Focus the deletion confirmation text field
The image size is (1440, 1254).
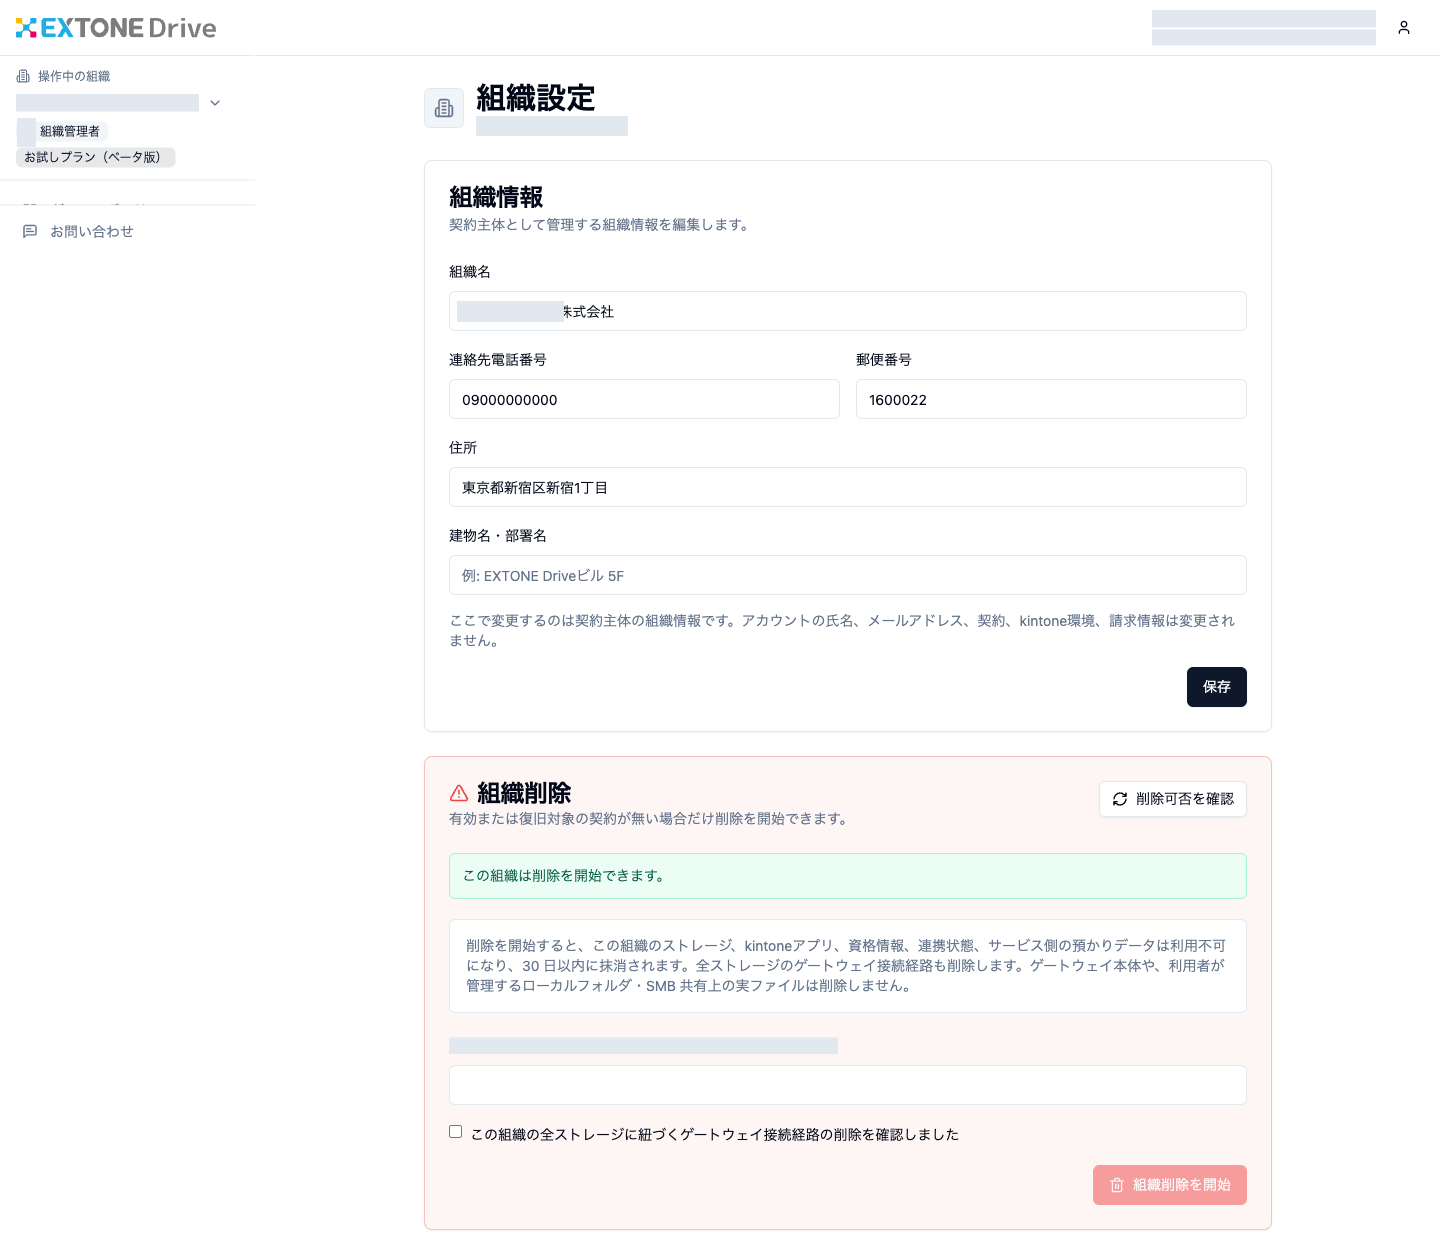[848, 1085]
